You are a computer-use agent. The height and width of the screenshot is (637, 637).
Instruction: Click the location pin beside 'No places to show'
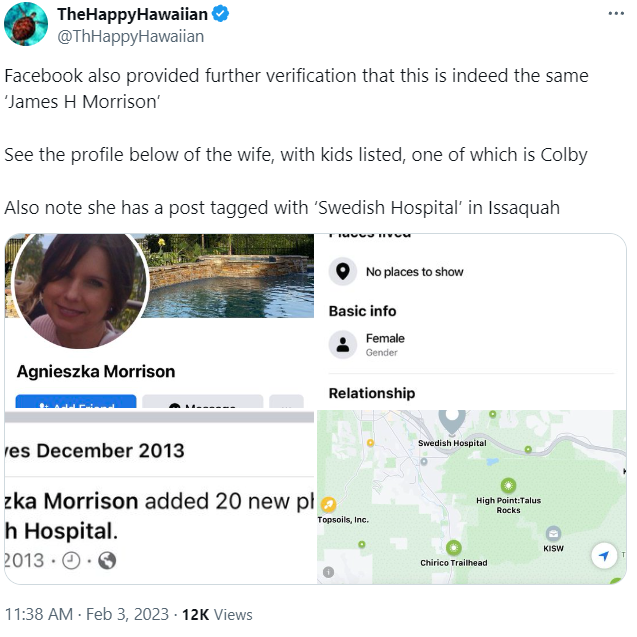343,272
